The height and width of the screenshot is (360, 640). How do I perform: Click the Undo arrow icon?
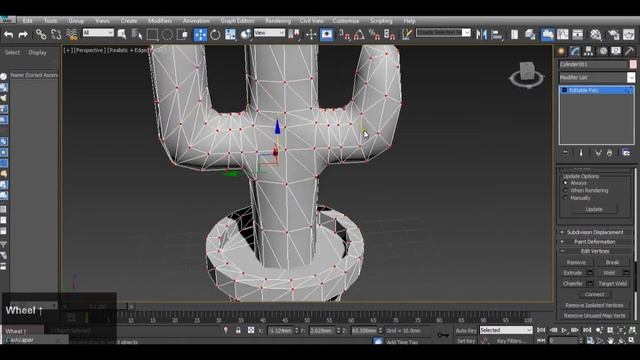pyautogui.click(x=8, y=35)
